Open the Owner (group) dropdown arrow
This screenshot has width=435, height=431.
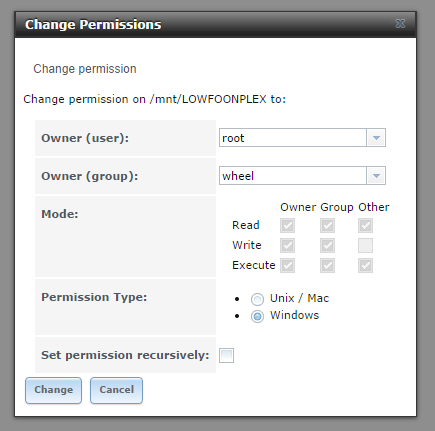tap(376, 176)
